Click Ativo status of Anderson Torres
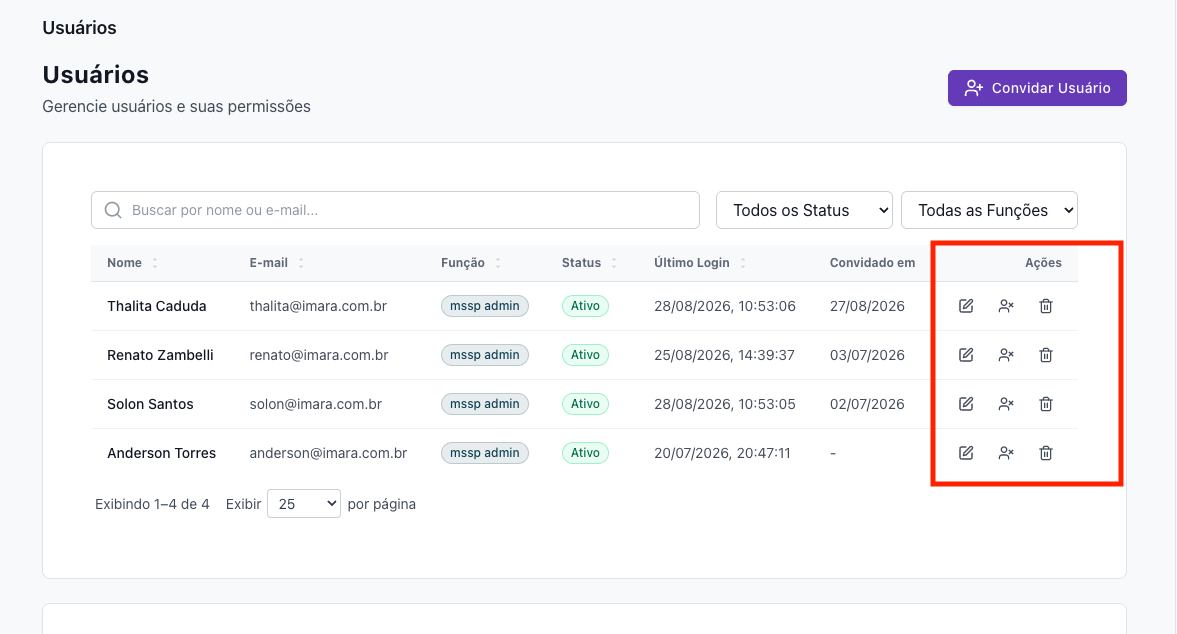1177x634 pixels. pos(585,453)
